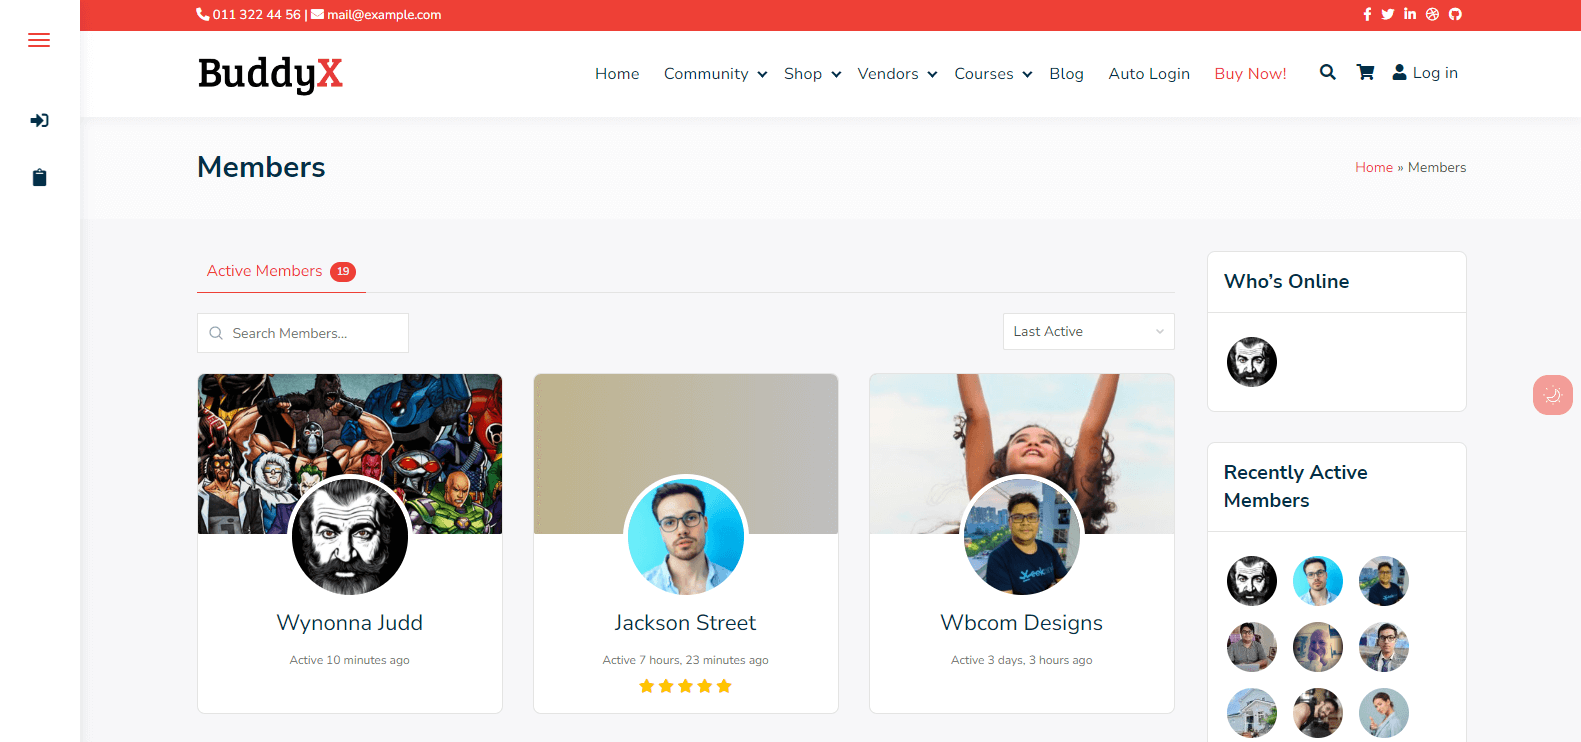
Task: Click bearded avatar in Recently Active Members
Action: click(x=1252, y=581)
